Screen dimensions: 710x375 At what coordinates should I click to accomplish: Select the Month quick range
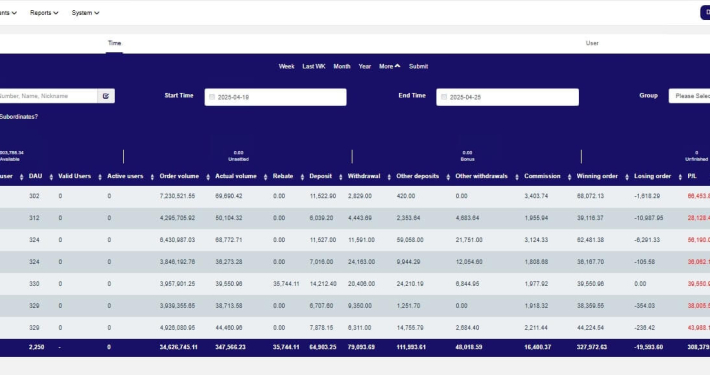pos(342,66)
